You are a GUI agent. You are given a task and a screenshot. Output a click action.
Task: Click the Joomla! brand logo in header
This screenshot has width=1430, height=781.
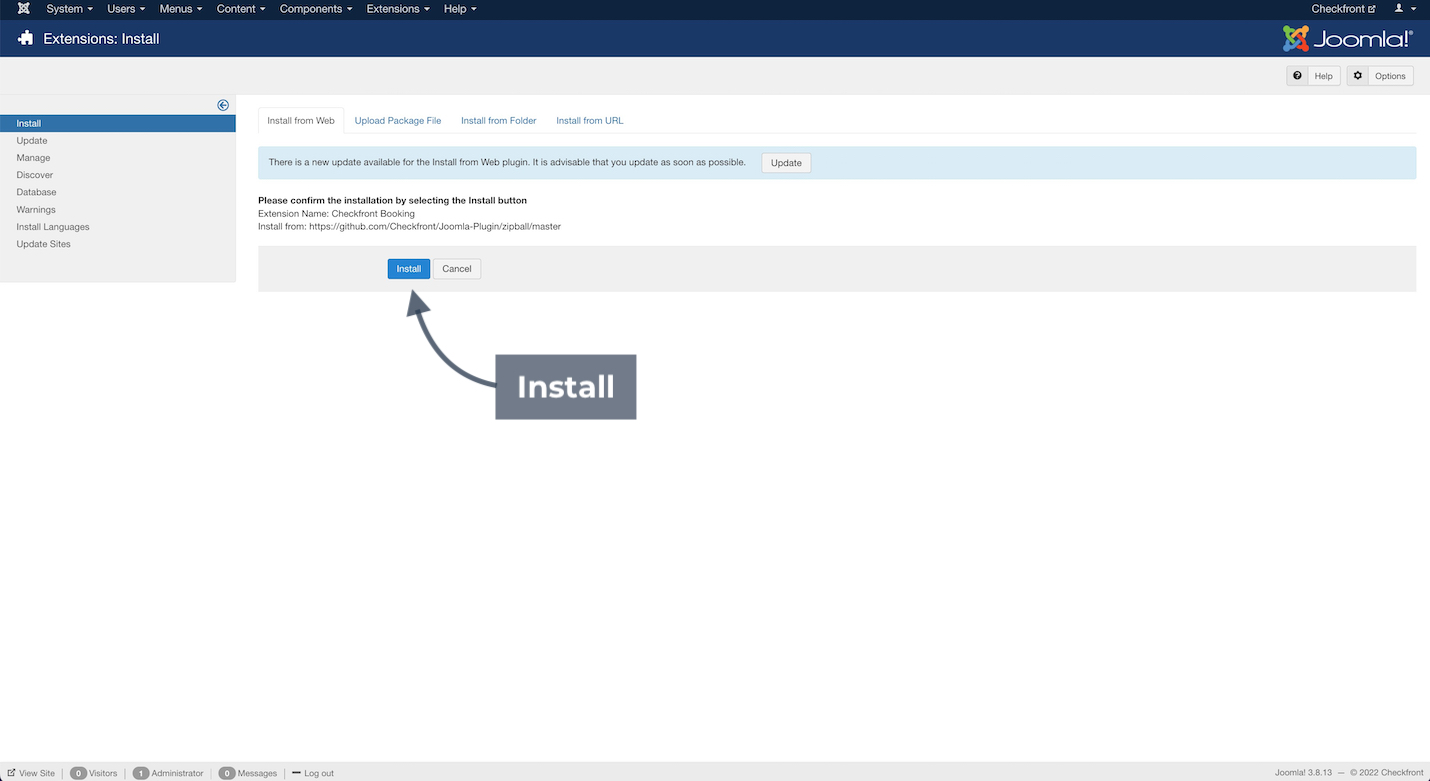click(x=1348, y=39)
